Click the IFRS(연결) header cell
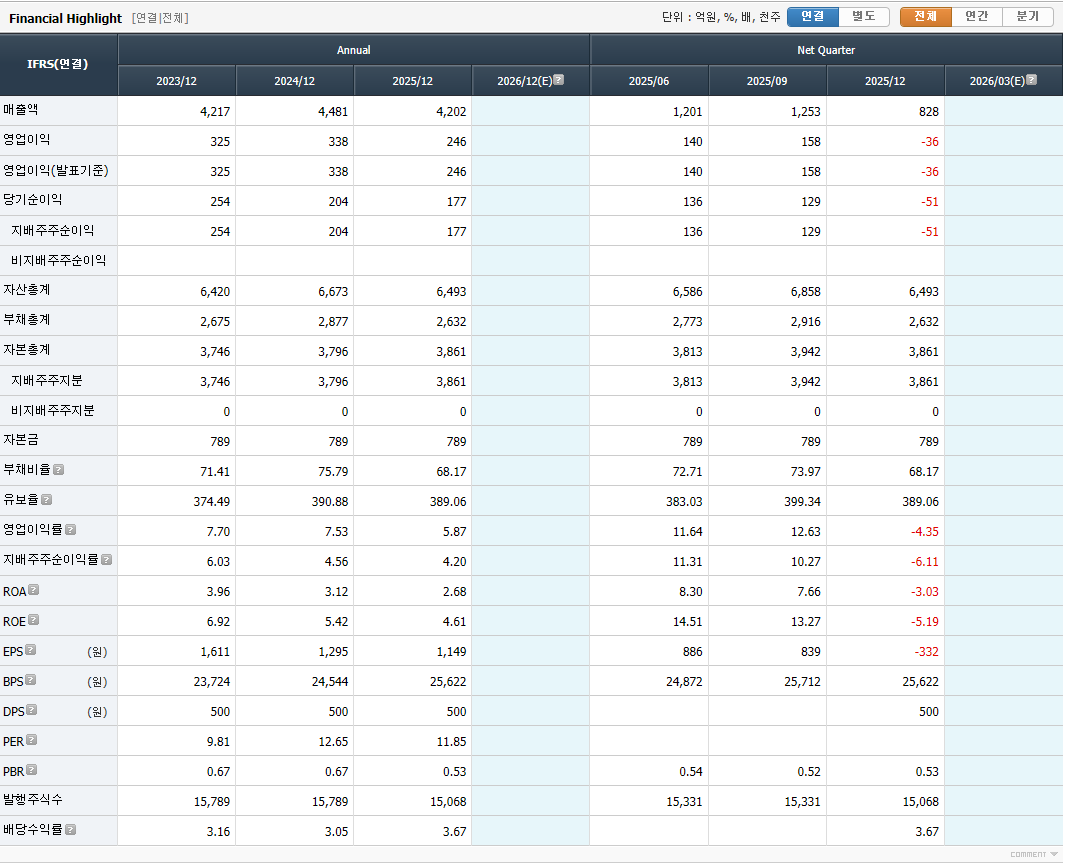1071x867 pixels. tap(58, 64)
